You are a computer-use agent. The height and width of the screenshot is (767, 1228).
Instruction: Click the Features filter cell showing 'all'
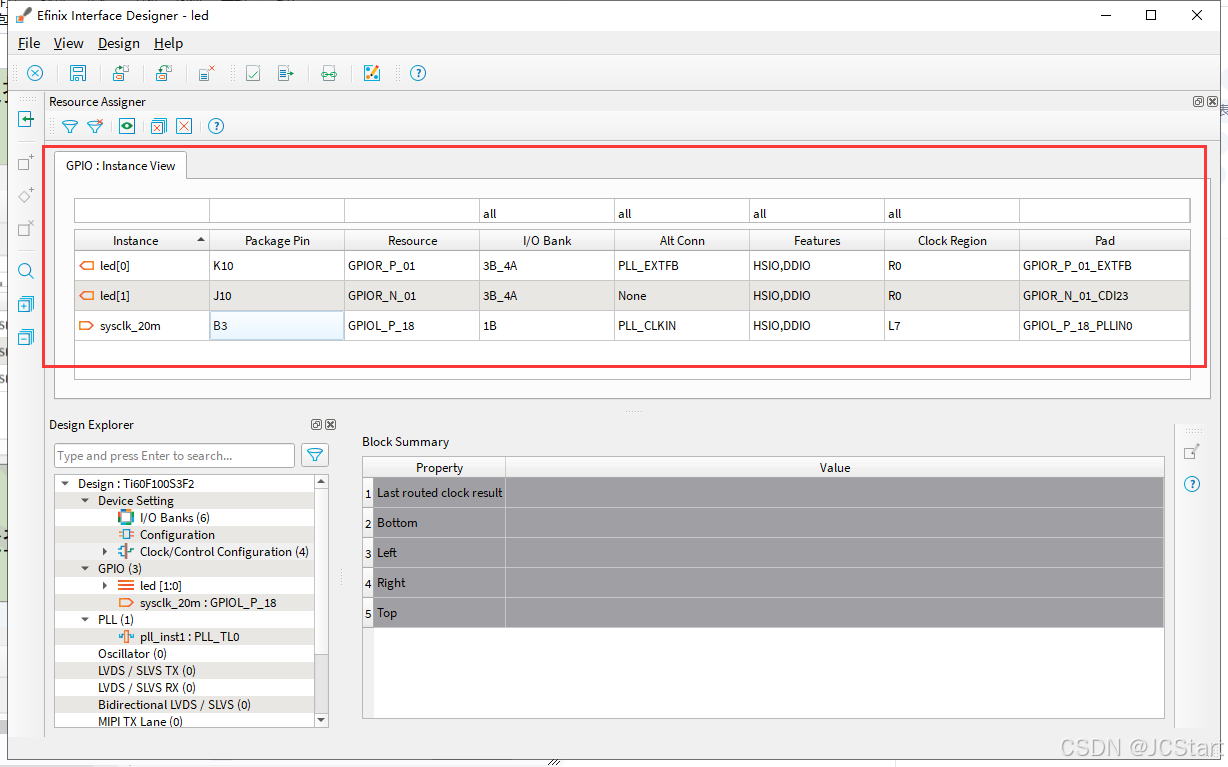[817, 213]
